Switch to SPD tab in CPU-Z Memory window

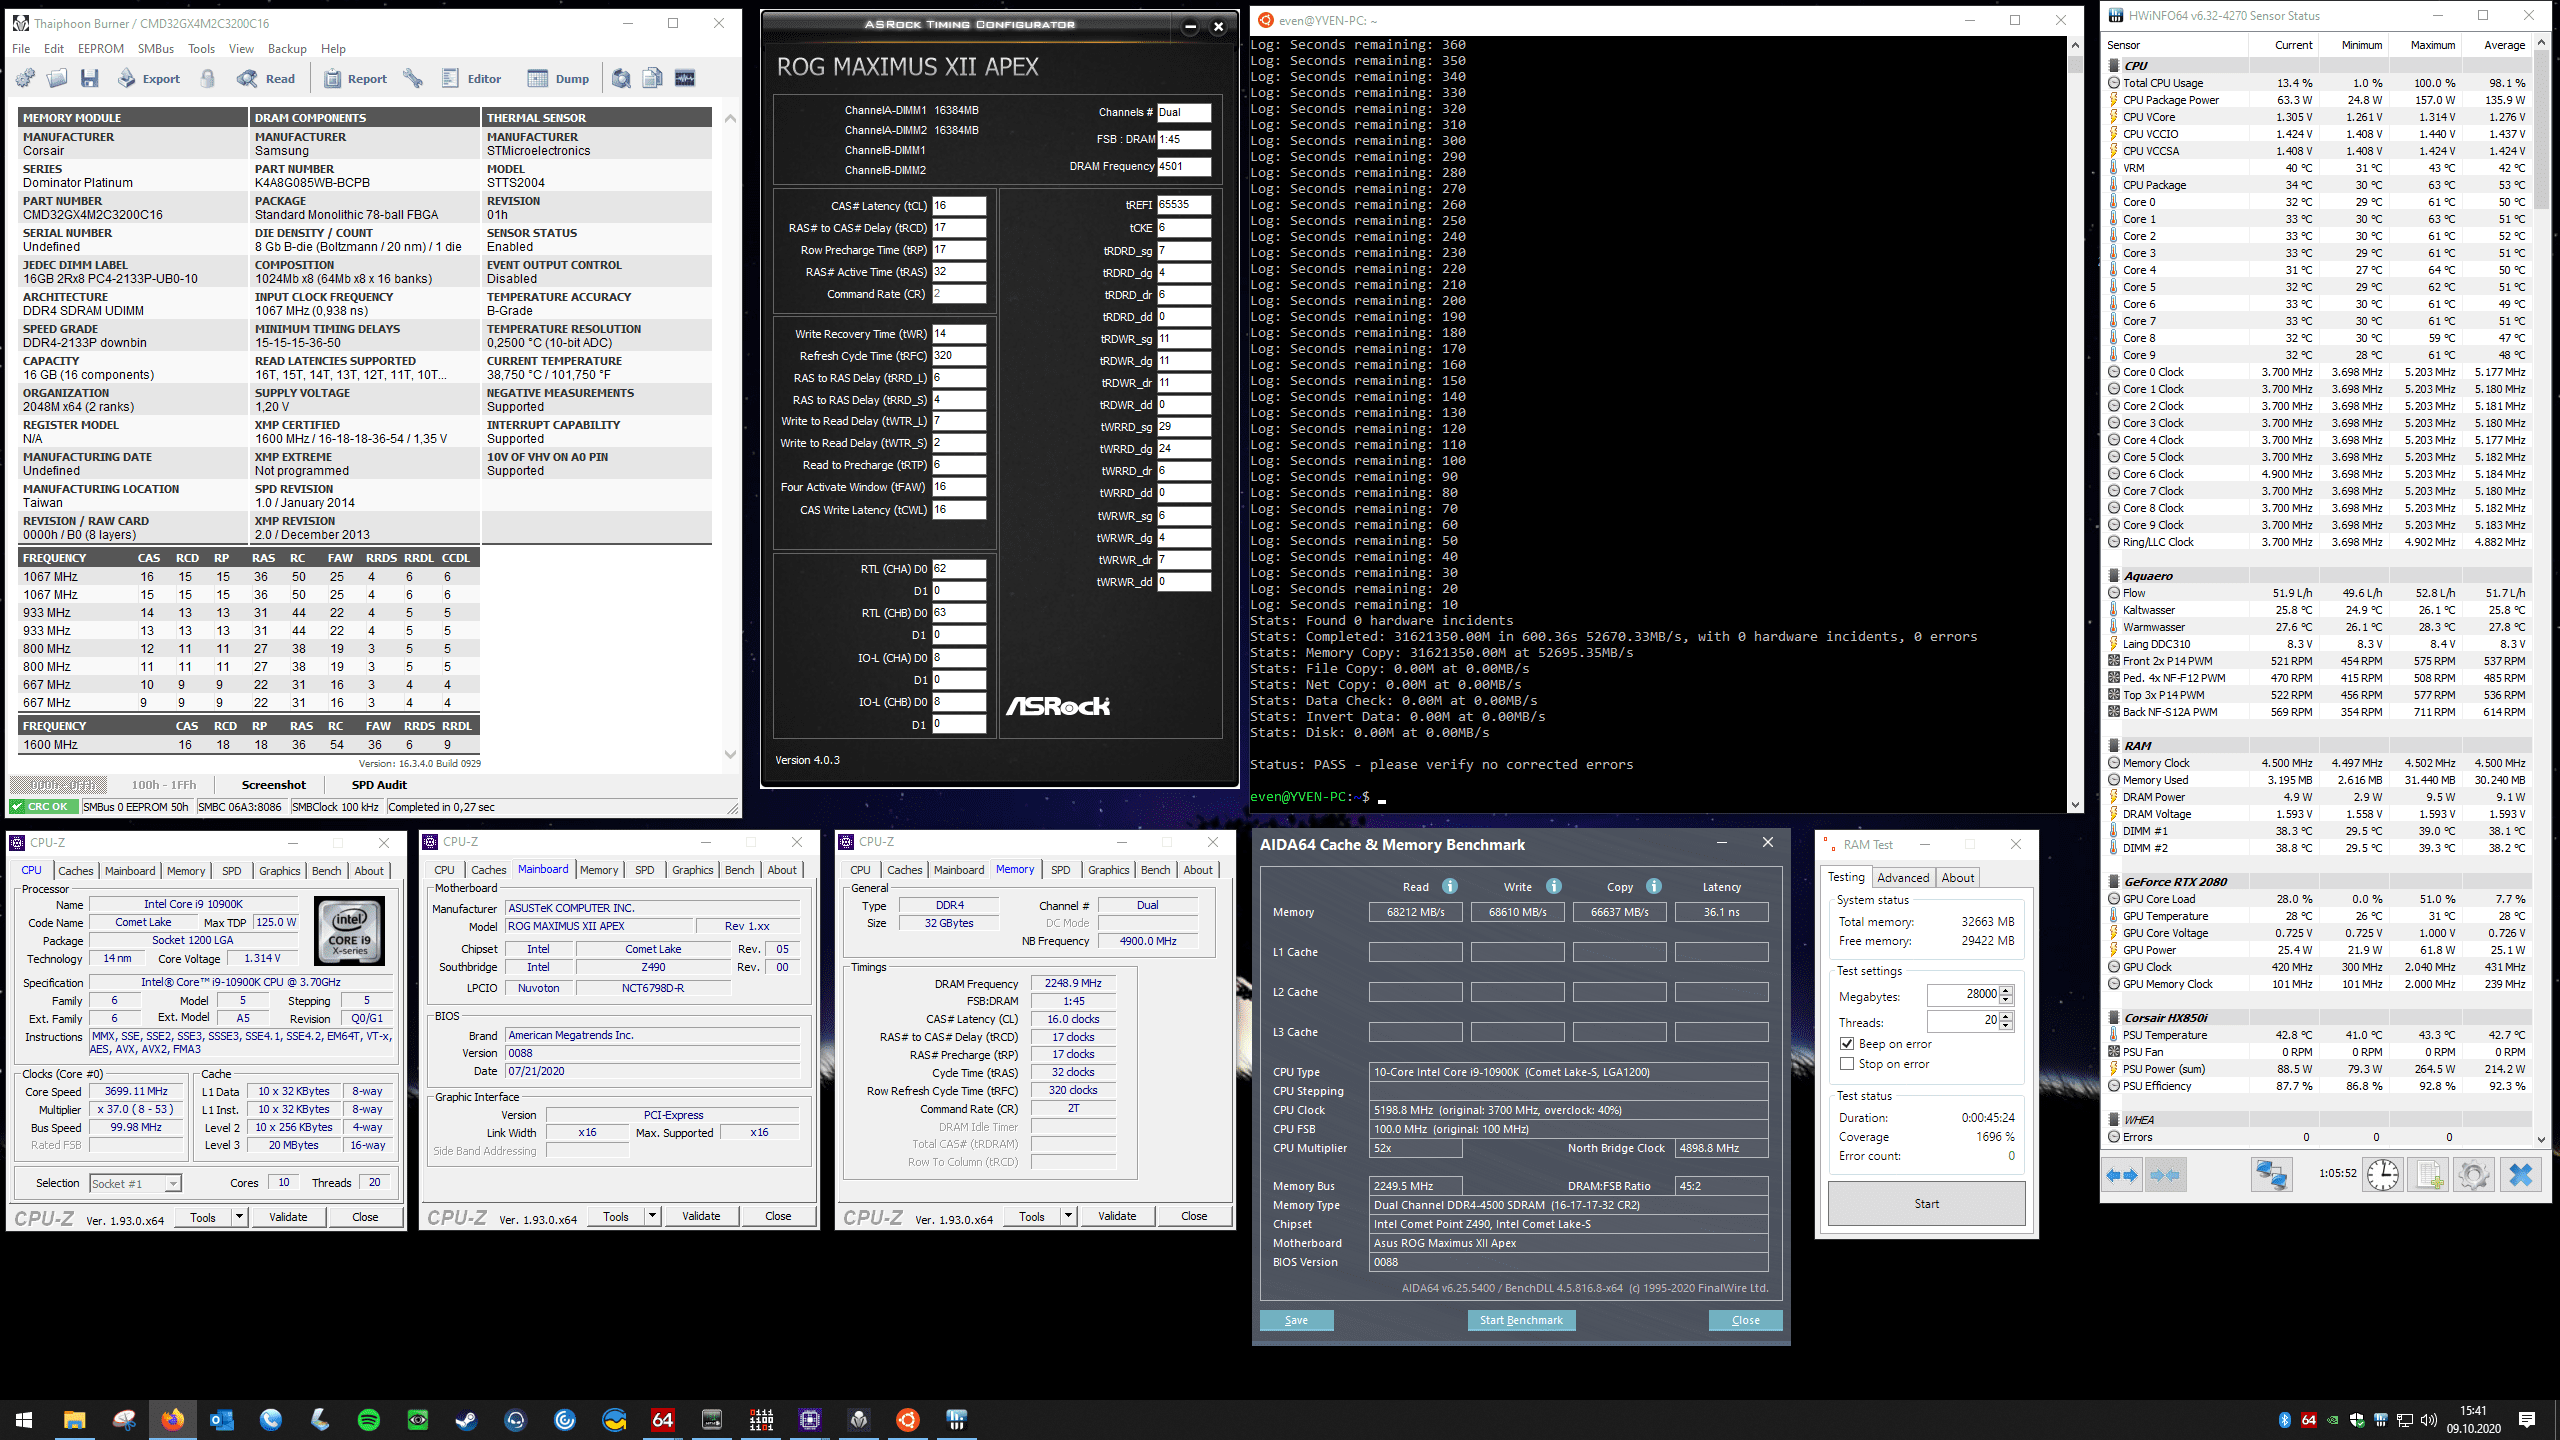click(x=1060, y=870)
